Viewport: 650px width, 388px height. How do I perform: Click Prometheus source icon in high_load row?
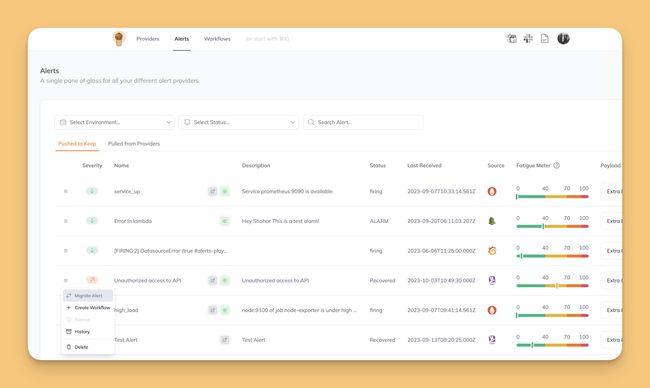(x=492, y=310)
